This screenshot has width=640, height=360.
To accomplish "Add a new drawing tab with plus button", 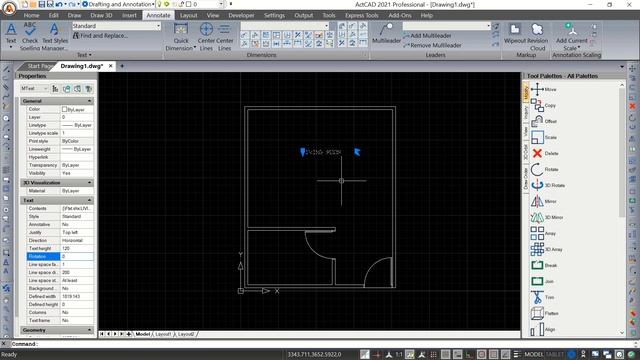I will [122, 66].
